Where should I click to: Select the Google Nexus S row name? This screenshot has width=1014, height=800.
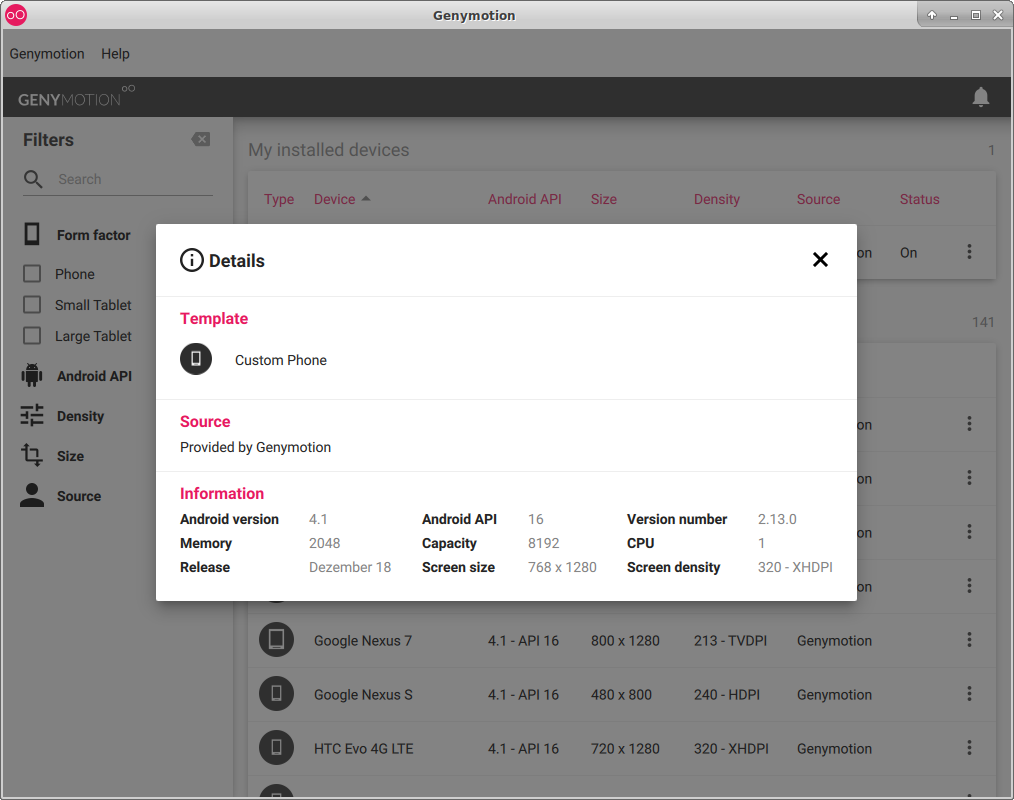click(363, 695)
